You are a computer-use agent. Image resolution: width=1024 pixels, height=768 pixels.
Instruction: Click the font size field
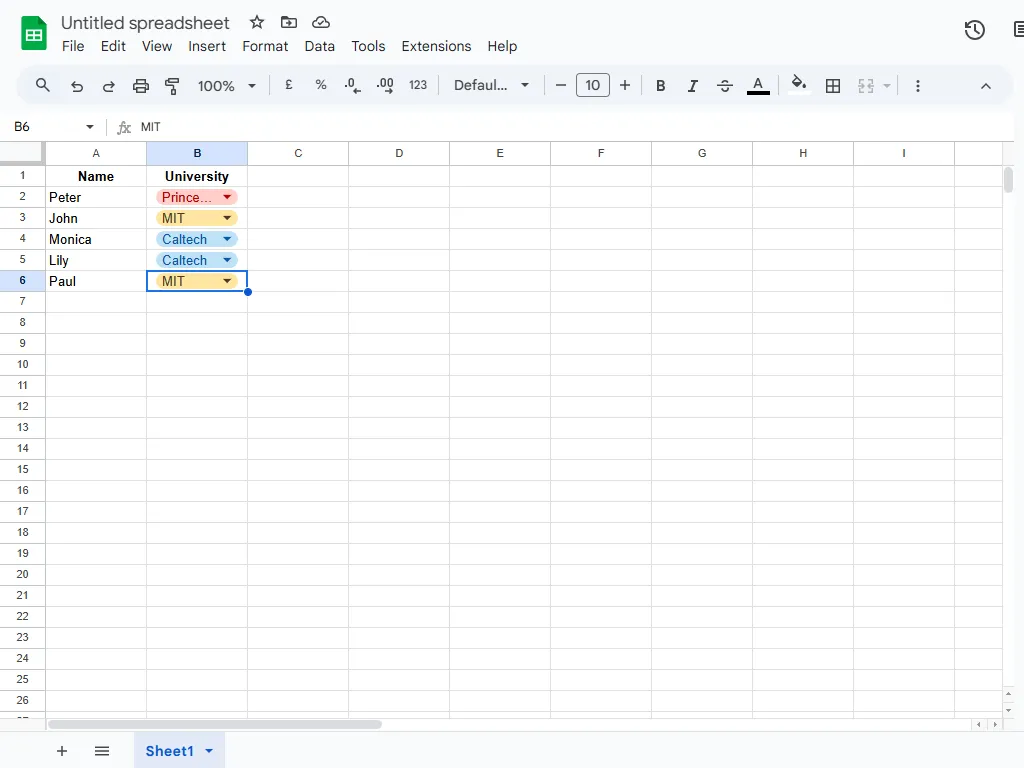(593, 86)
